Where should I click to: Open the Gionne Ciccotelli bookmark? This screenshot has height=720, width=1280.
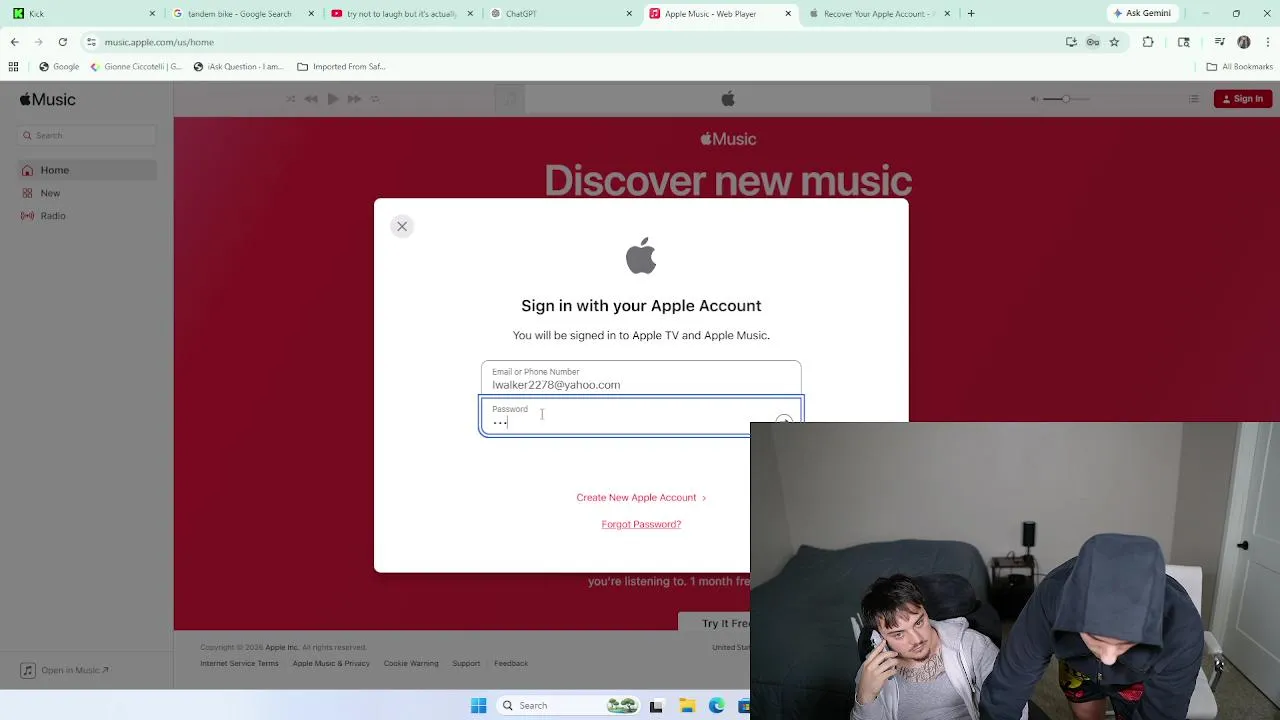click(136, 67)
